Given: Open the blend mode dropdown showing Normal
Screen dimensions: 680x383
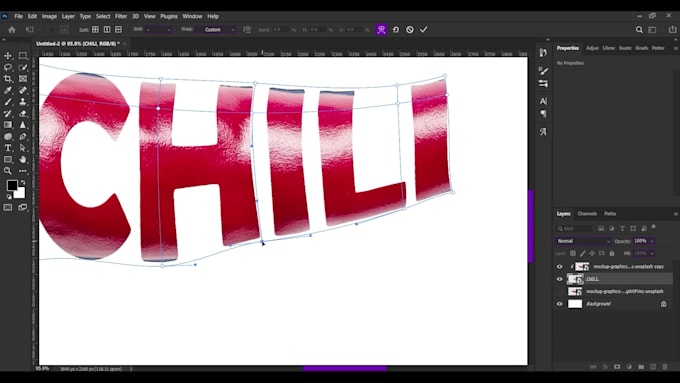Looking at the screenshot, I should coord(583,241).
